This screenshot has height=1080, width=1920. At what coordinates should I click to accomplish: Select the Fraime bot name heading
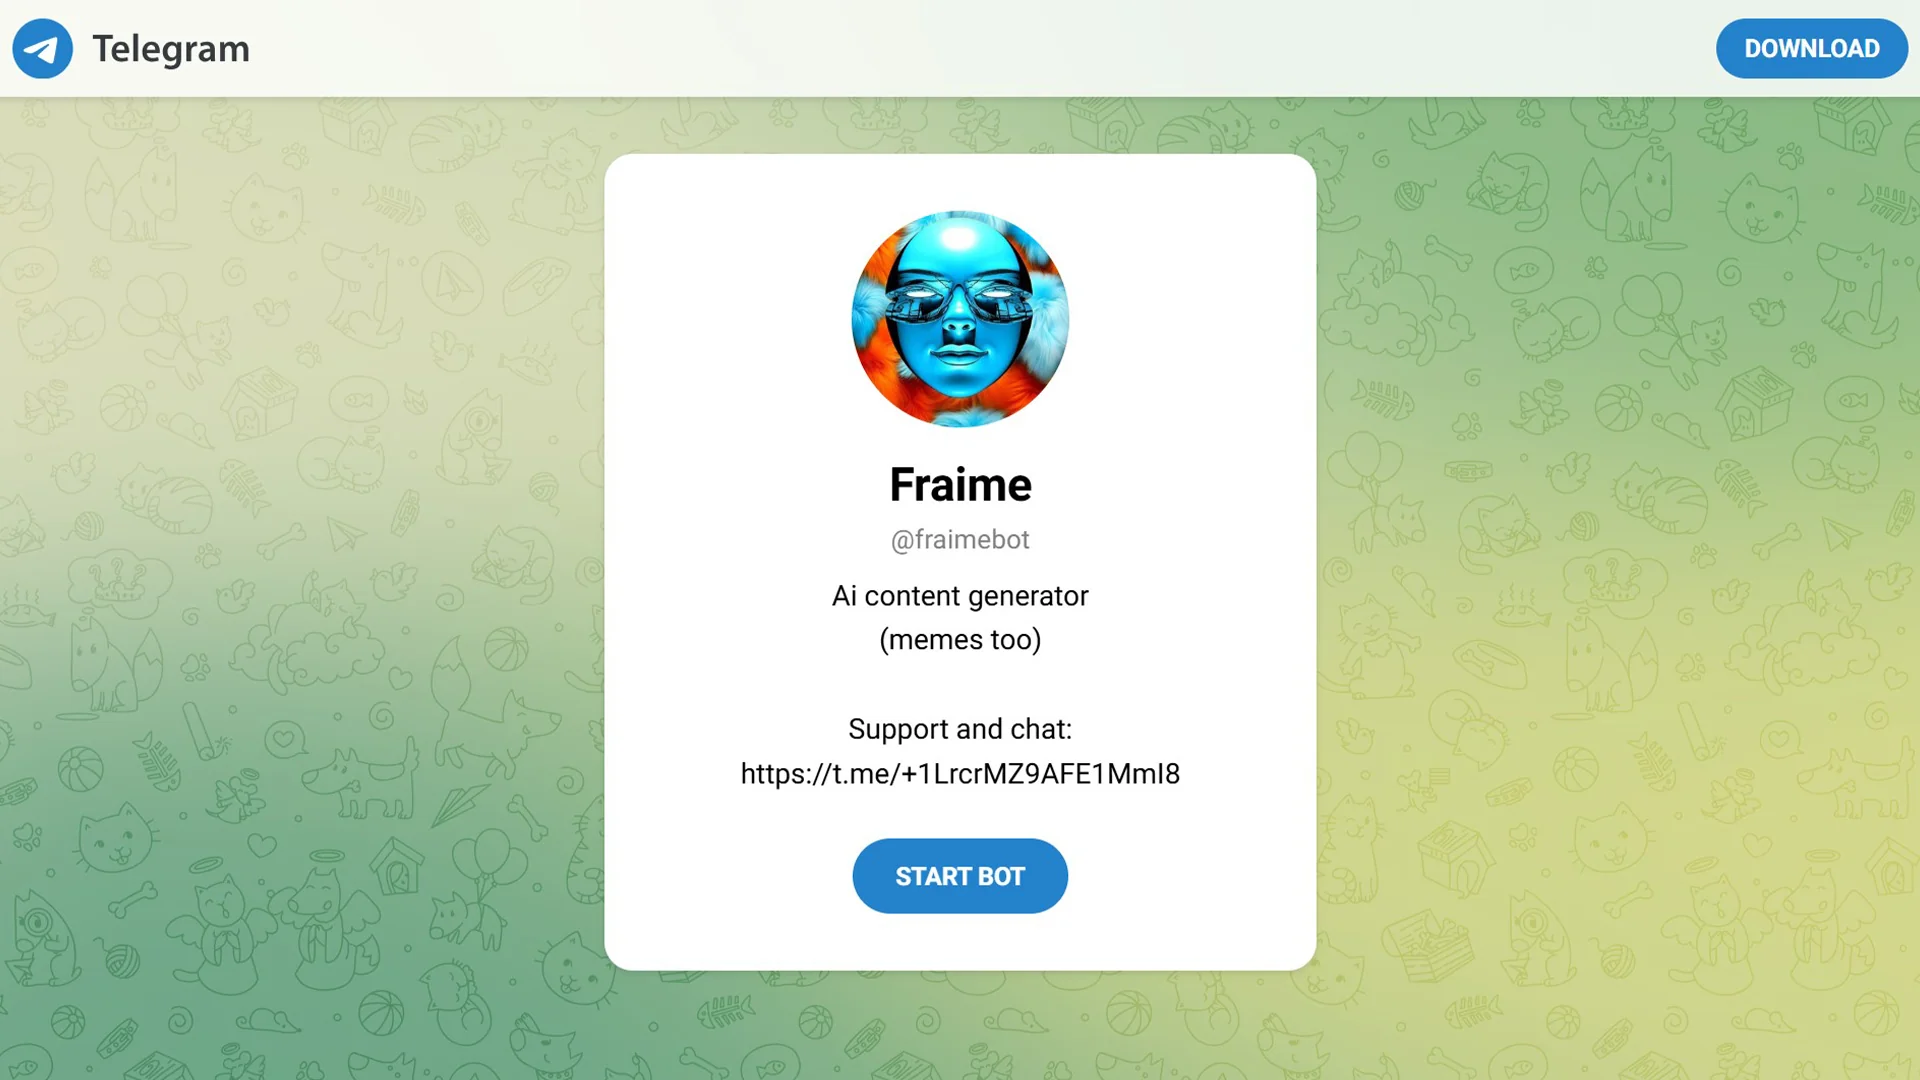click(x=960, y=485)
